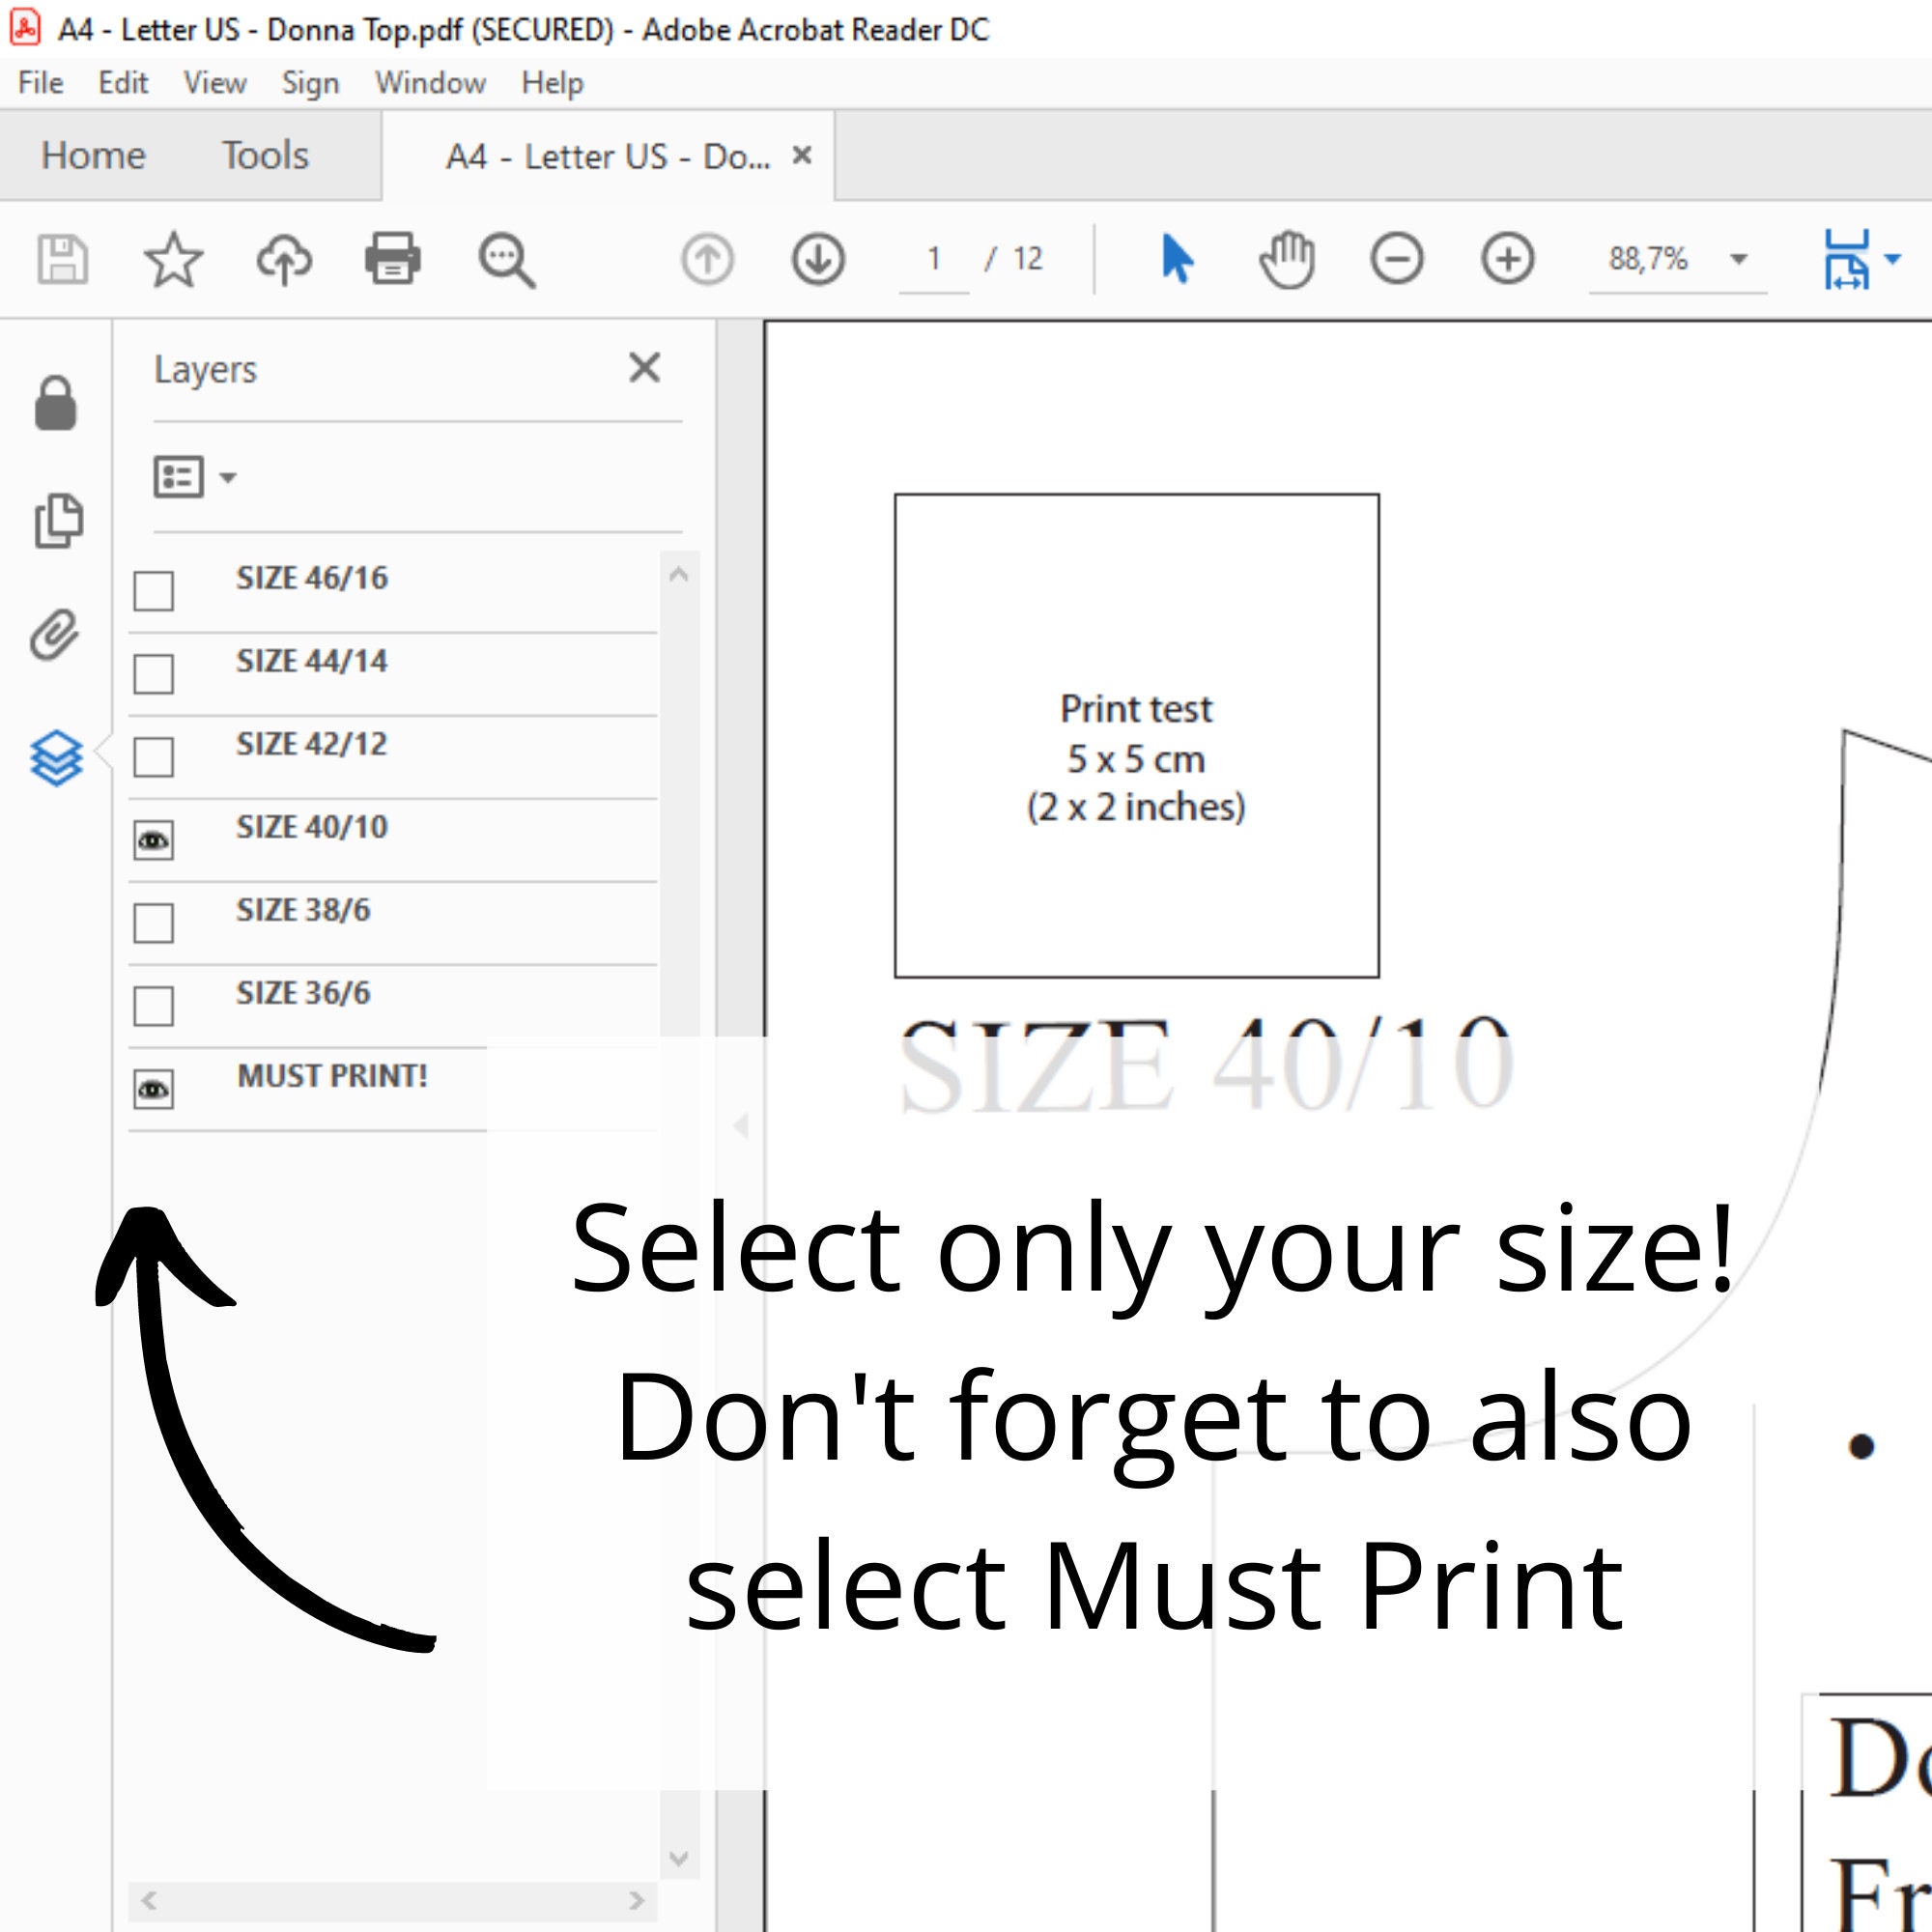Click the 'Print test' text in the square

(1136, 709)
